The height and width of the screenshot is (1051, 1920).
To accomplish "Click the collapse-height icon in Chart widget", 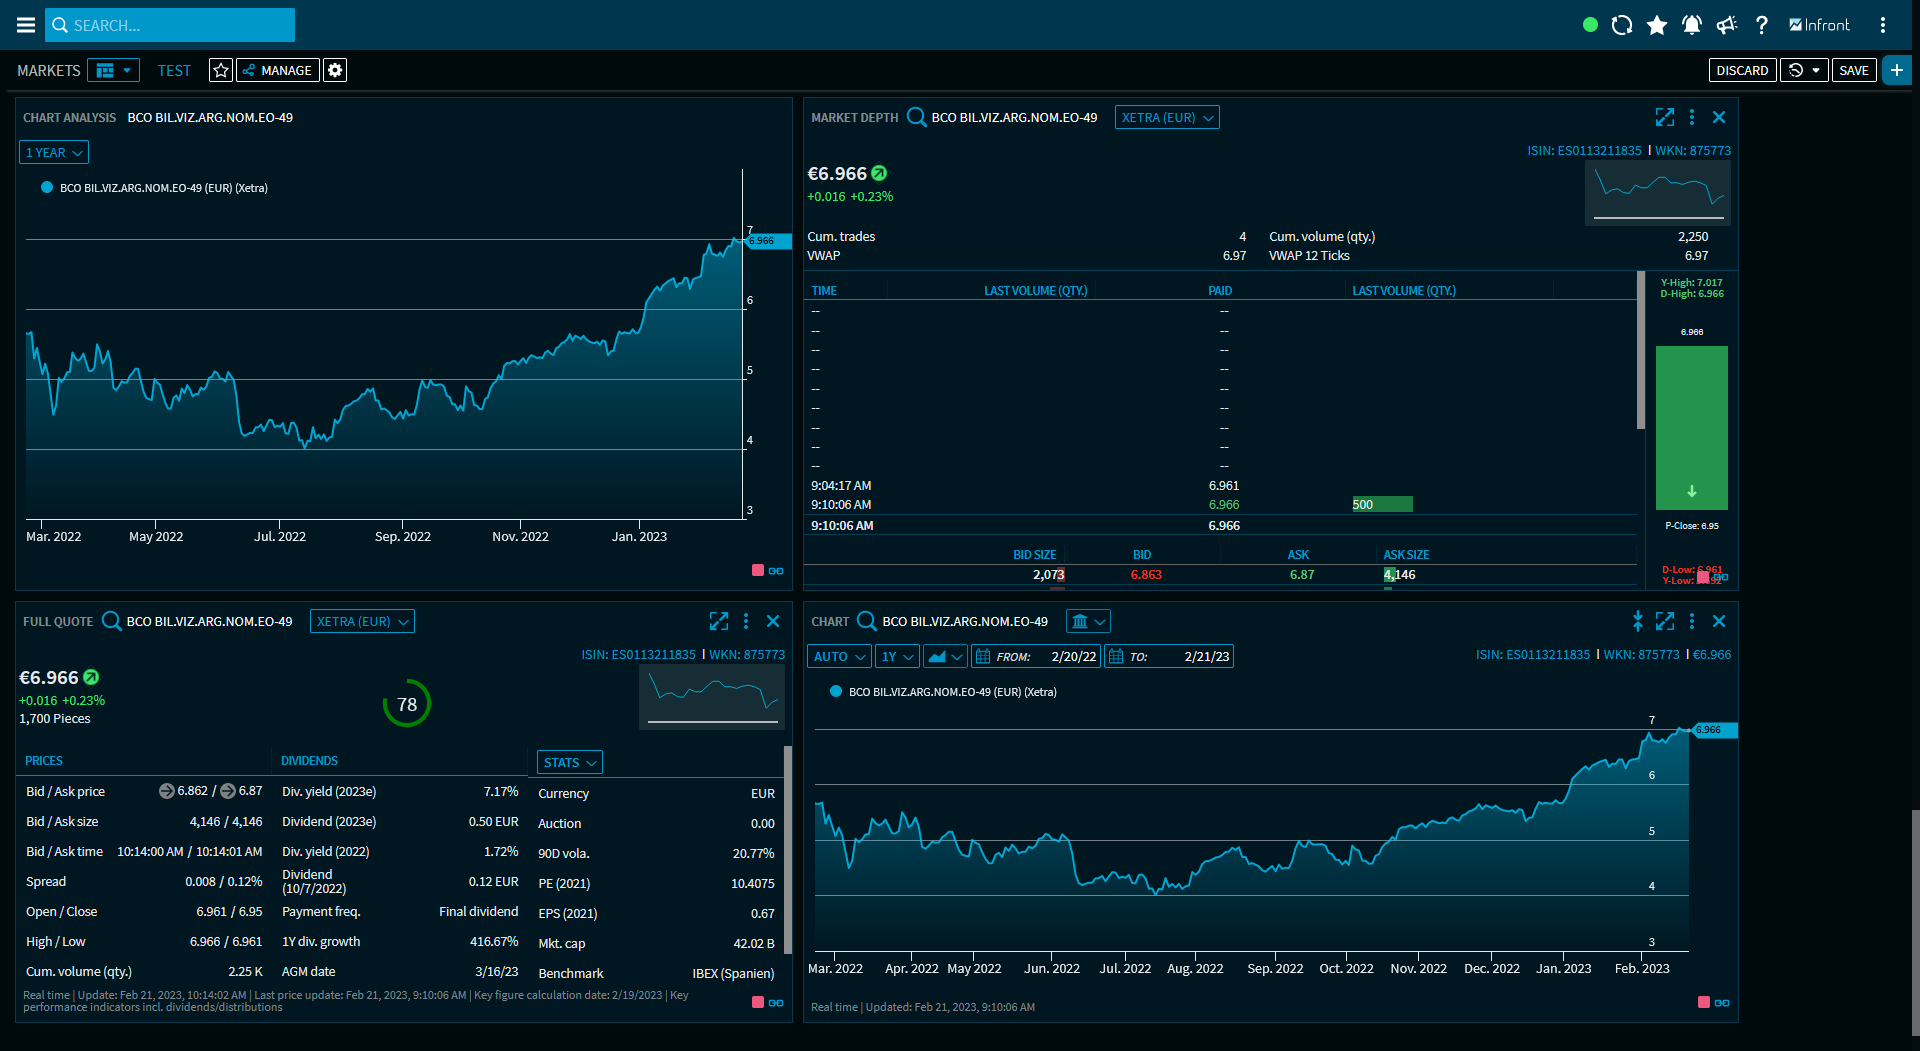I will pyautogui.click(x=1637, y=621).
